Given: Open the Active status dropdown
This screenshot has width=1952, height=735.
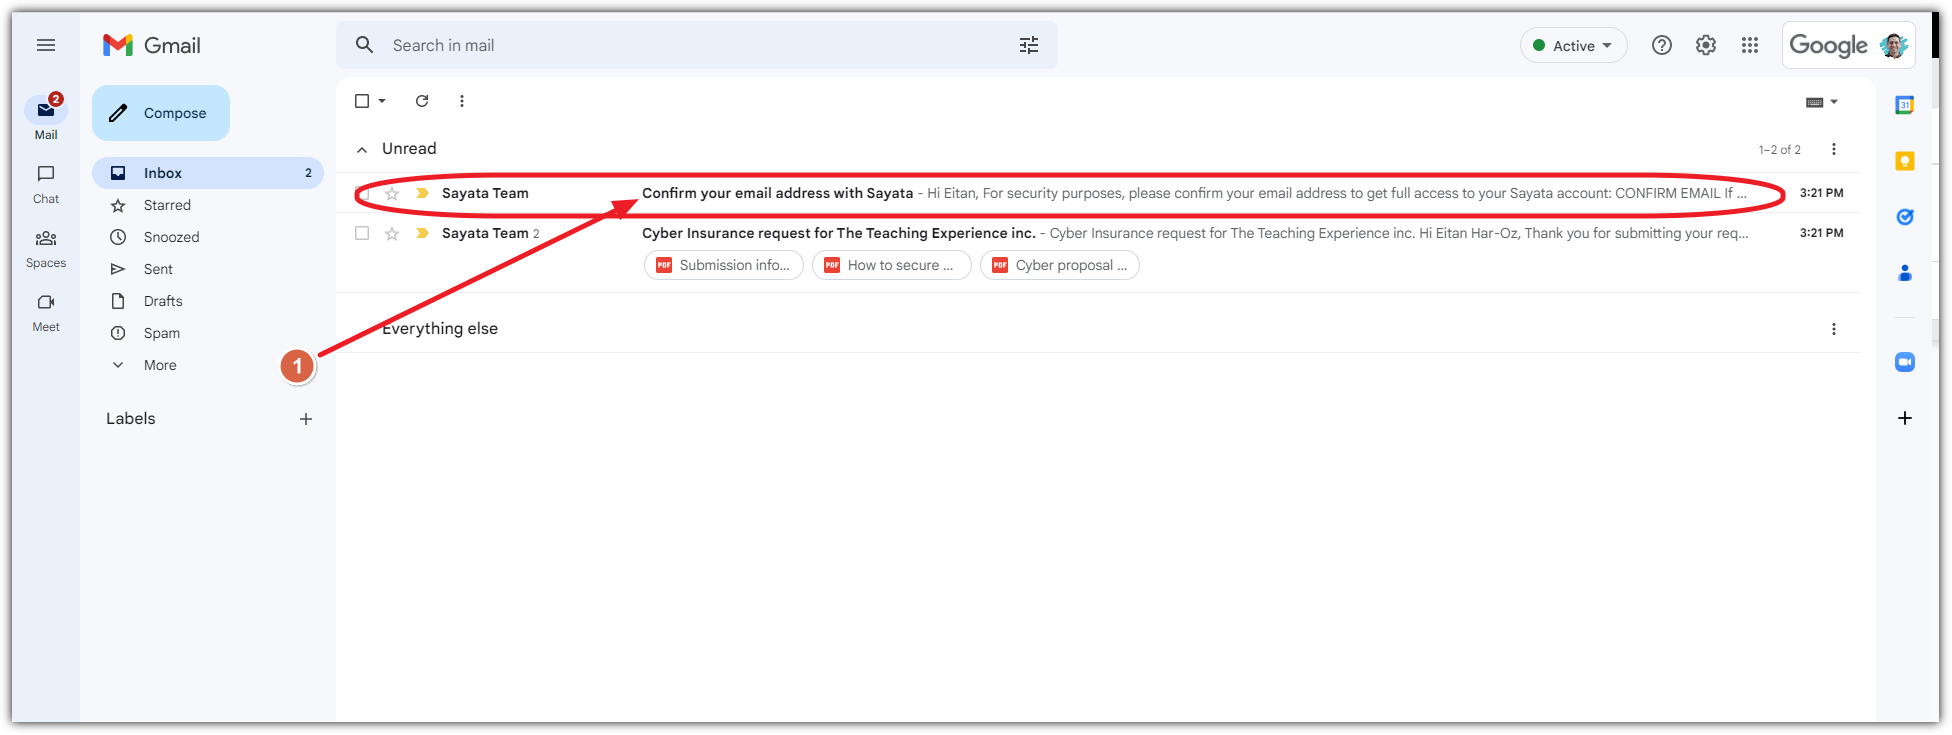Looking at the screenshot, I should coord(1573,45).
